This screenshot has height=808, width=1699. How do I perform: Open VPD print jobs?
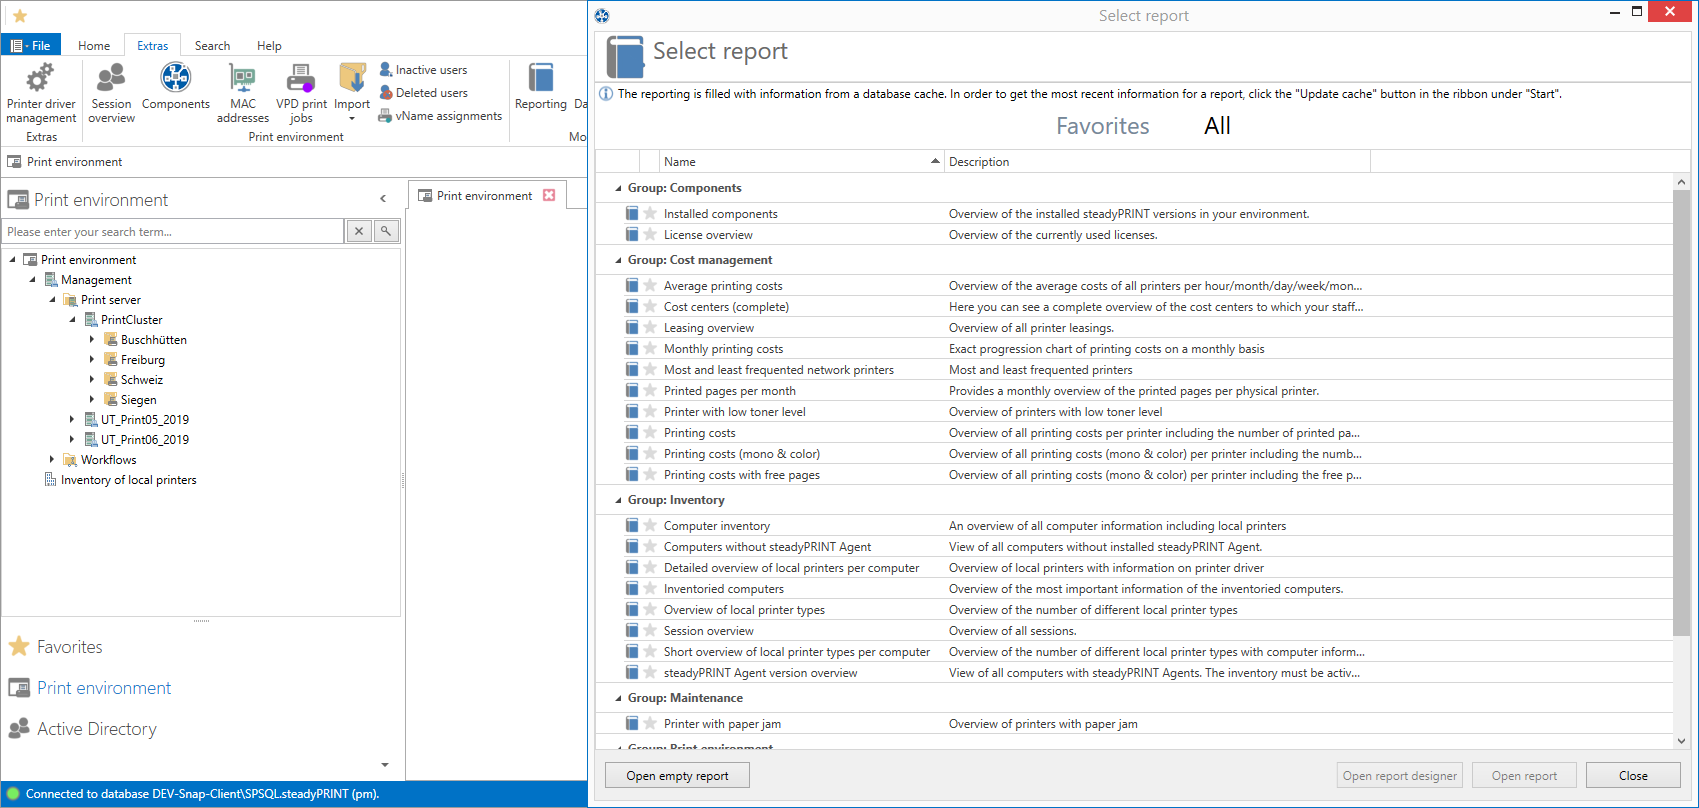pyautogui.click(x=301, y=93)
